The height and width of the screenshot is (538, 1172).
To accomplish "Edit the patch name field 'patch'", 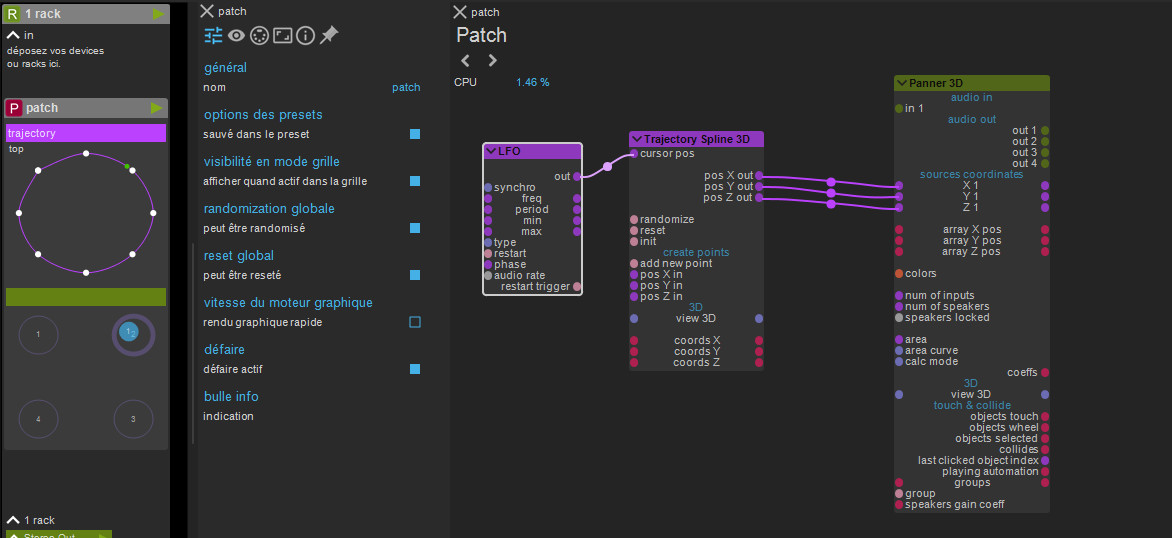I will click(x=406, y=87).
